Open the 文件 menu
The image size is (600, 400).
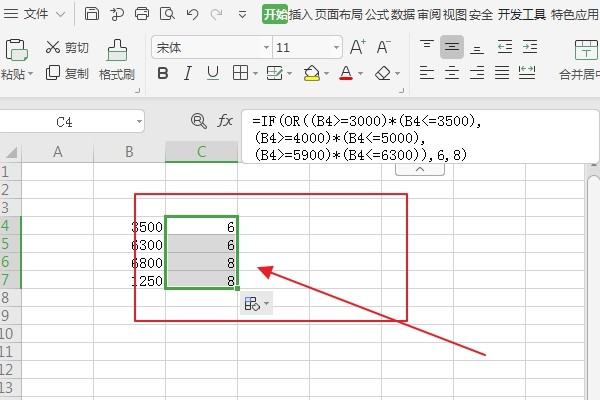[x=34, y=14]
